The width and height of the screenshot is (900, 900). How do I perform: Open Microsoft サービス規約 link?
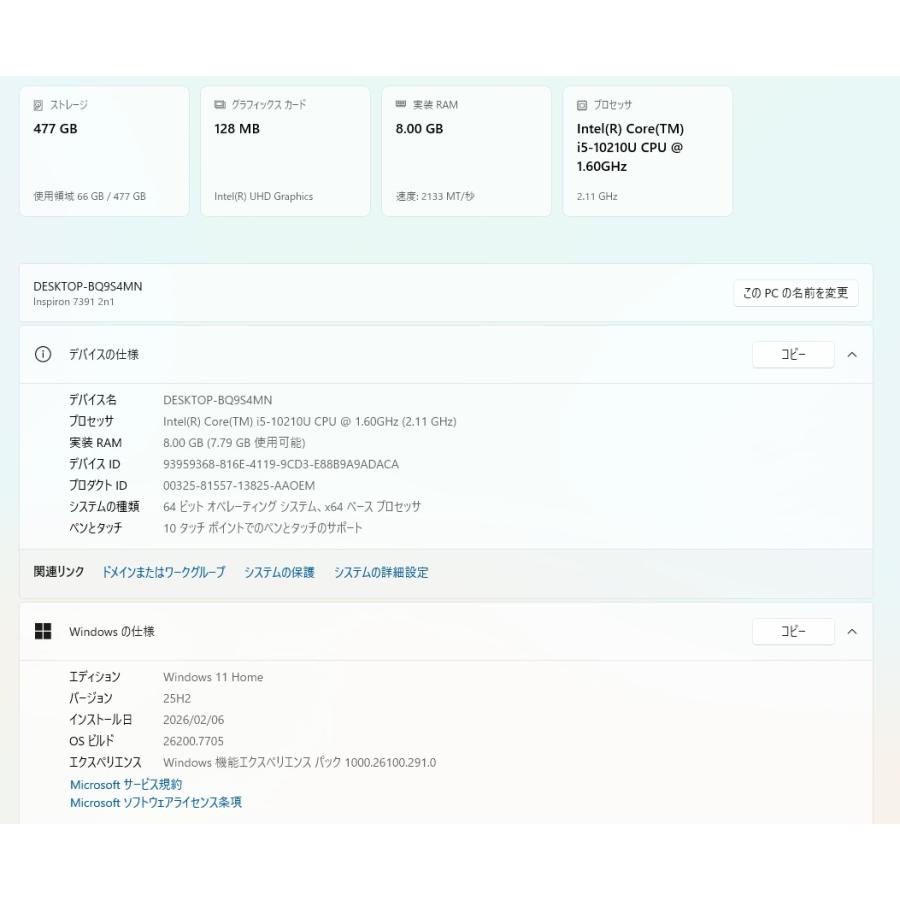(126, 784)
